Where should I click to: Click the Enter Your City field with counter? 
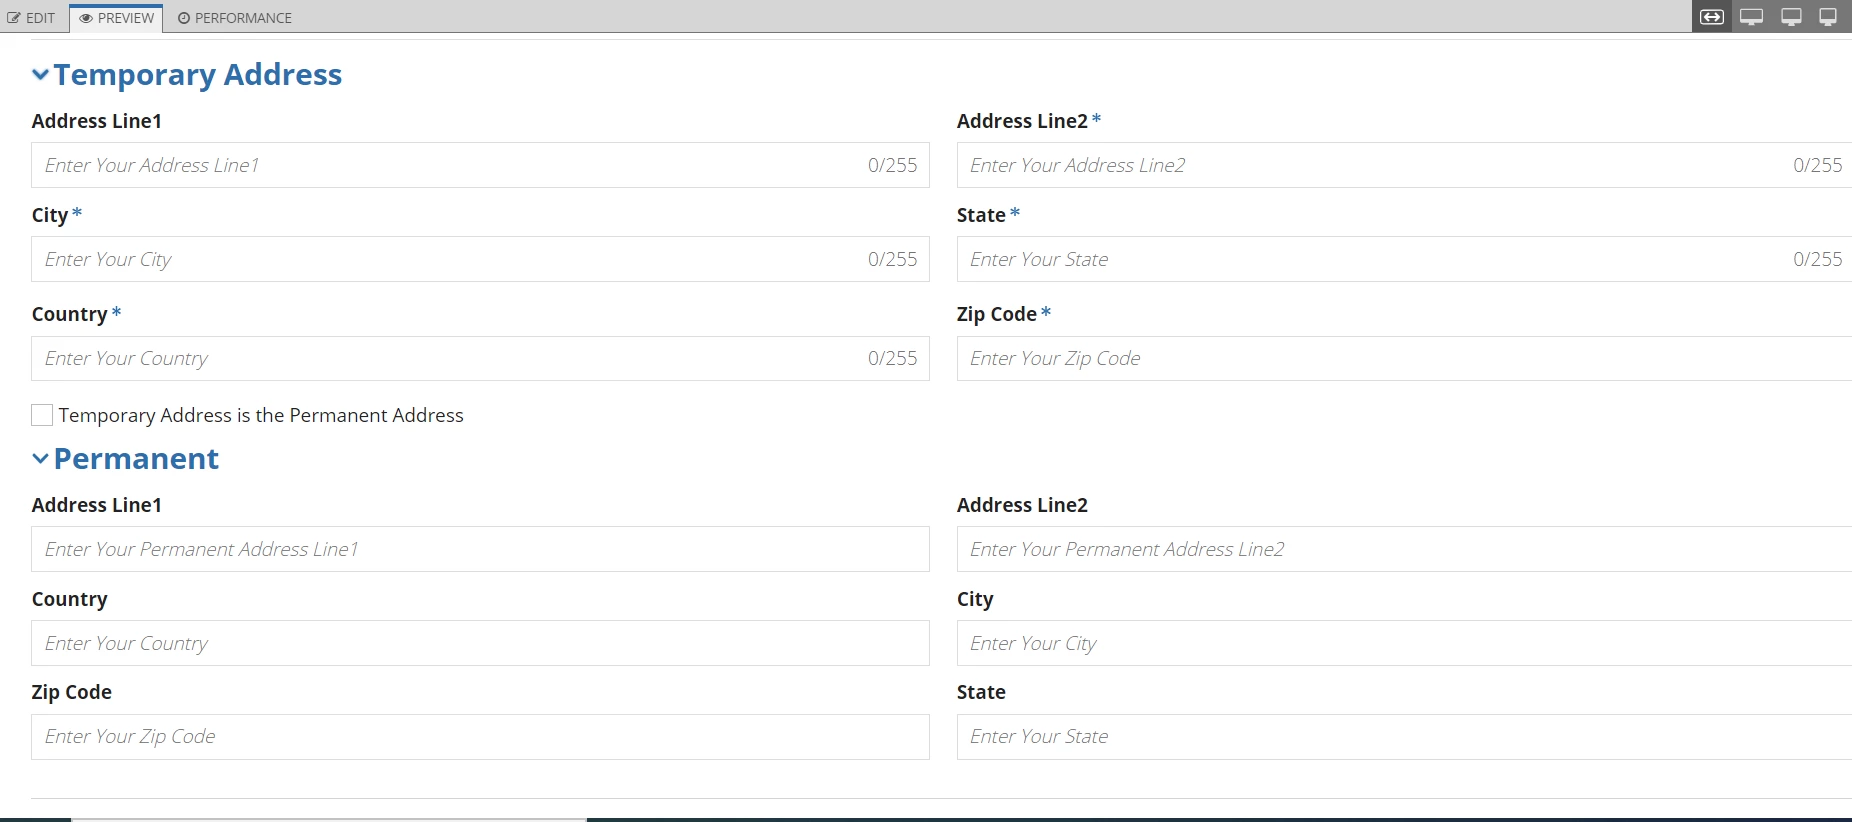(x=480, y=259)
